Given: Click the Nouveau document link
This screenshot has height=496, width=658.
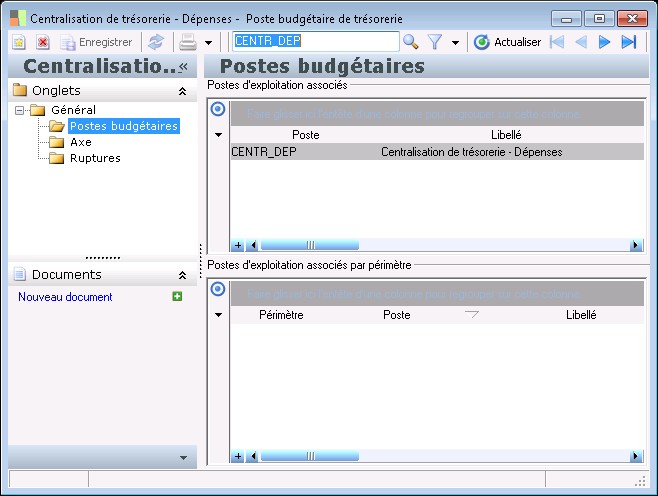Looking at the screenshot, I should coord(65,297).
